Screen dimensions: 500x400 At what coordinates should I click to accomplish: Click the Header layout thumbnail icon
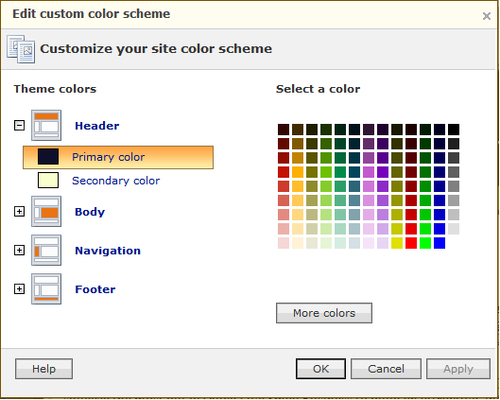(x=46, y=125)
